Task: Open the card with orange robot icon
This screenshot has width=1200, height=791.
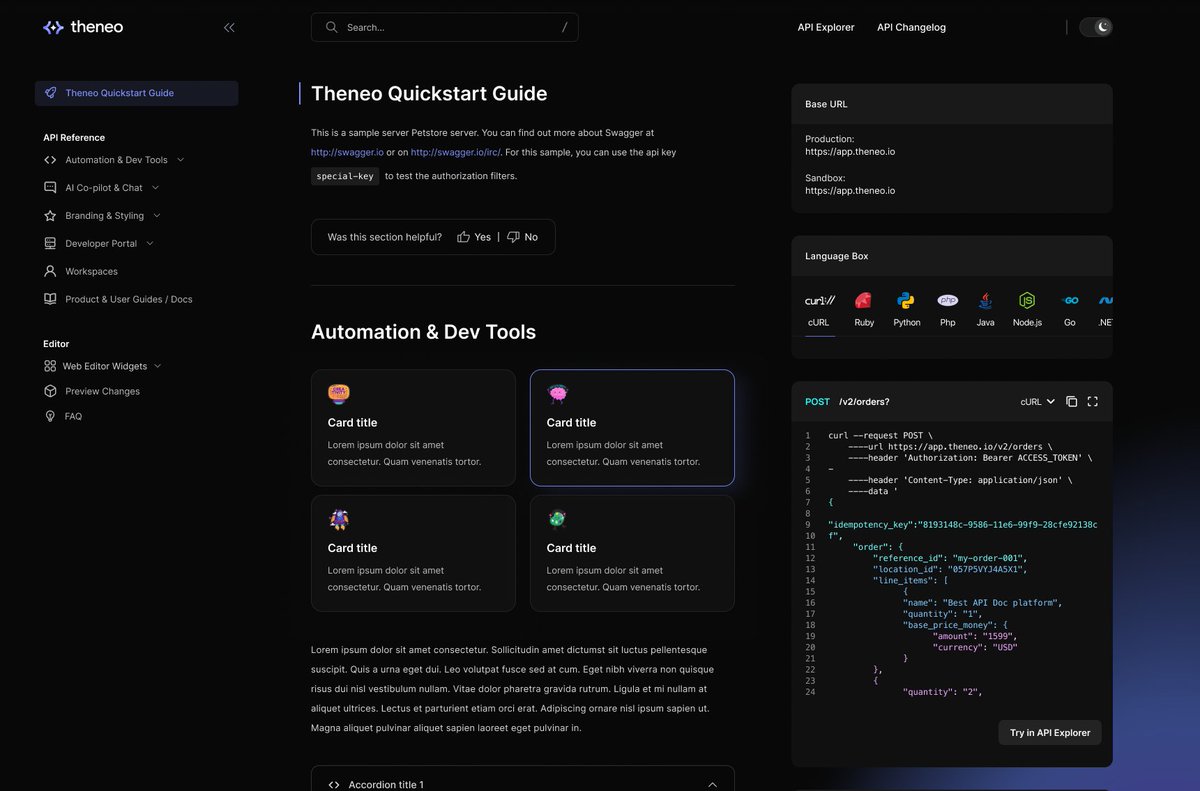Action: click(413, 428)
